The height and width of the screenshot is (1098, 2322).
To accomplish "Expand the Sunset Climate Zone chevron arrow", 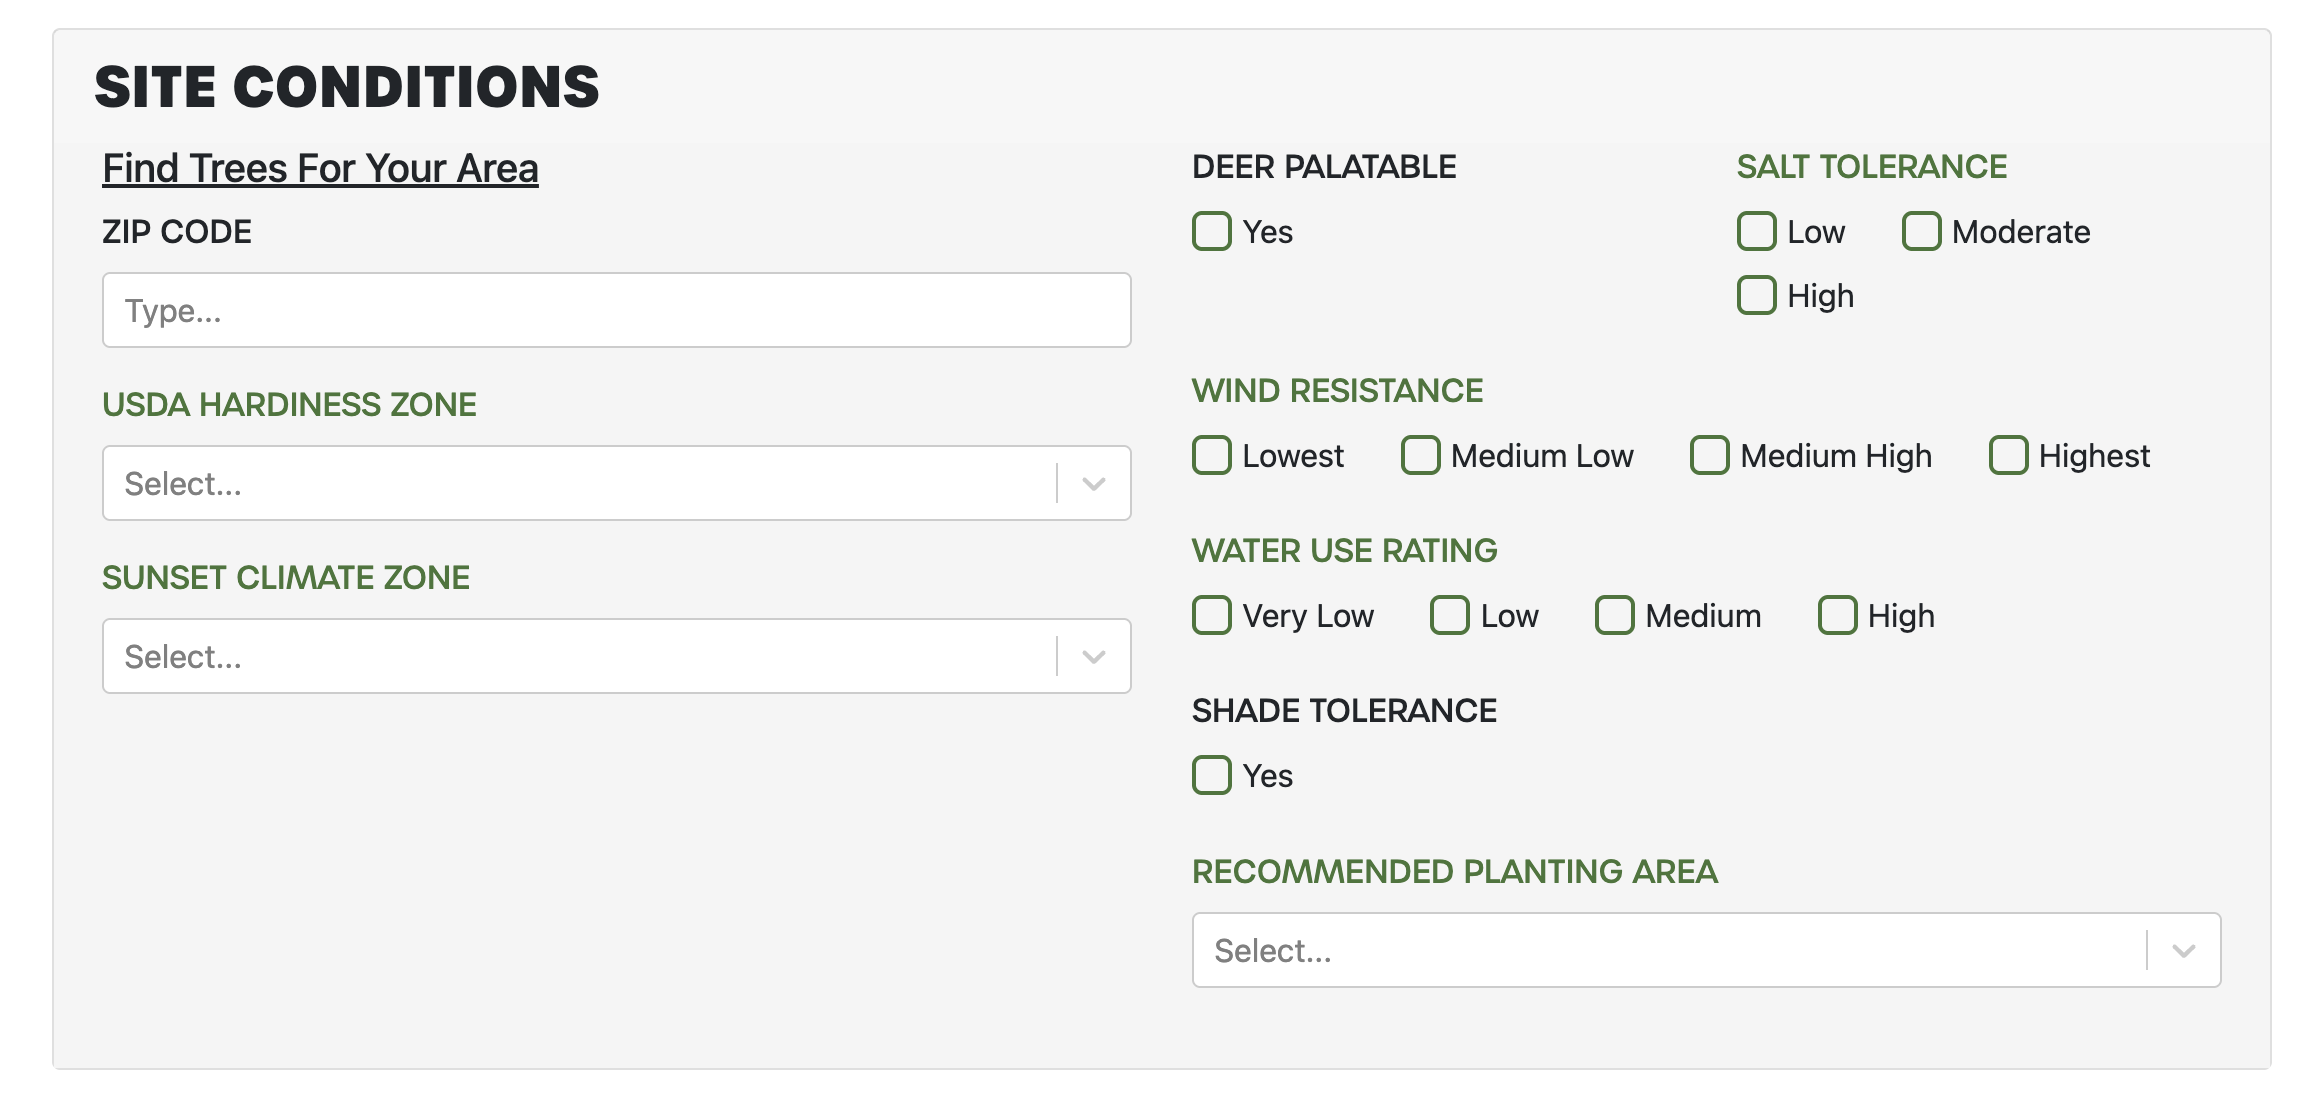I will pyautogui.click(x=1092, y=656).
